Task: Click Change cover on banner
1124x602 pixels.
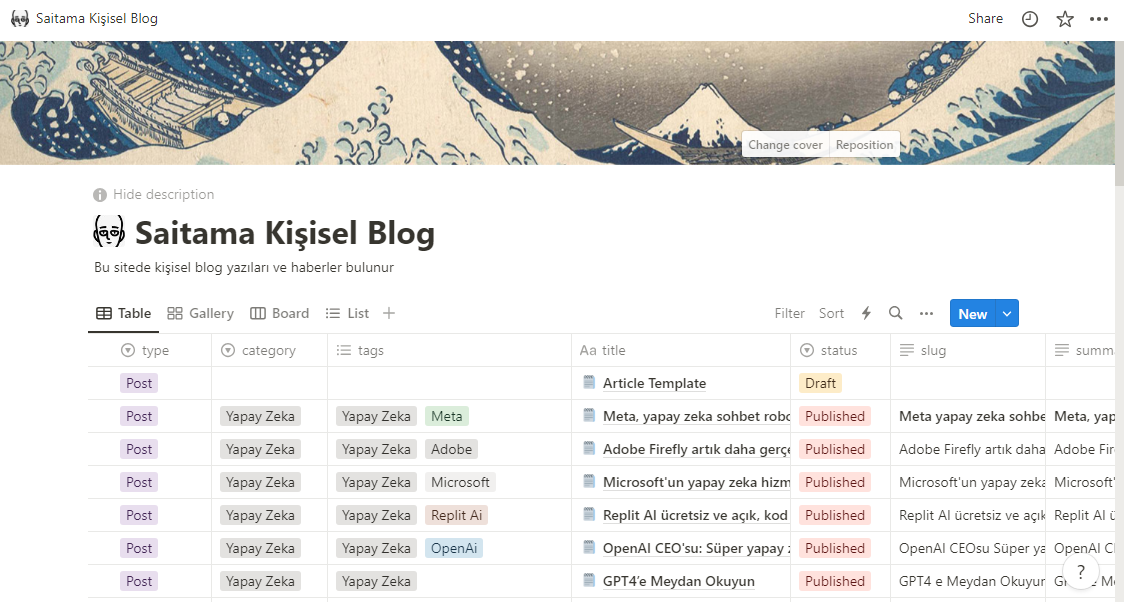Action: pyautogui.click(x=786, y=145)
